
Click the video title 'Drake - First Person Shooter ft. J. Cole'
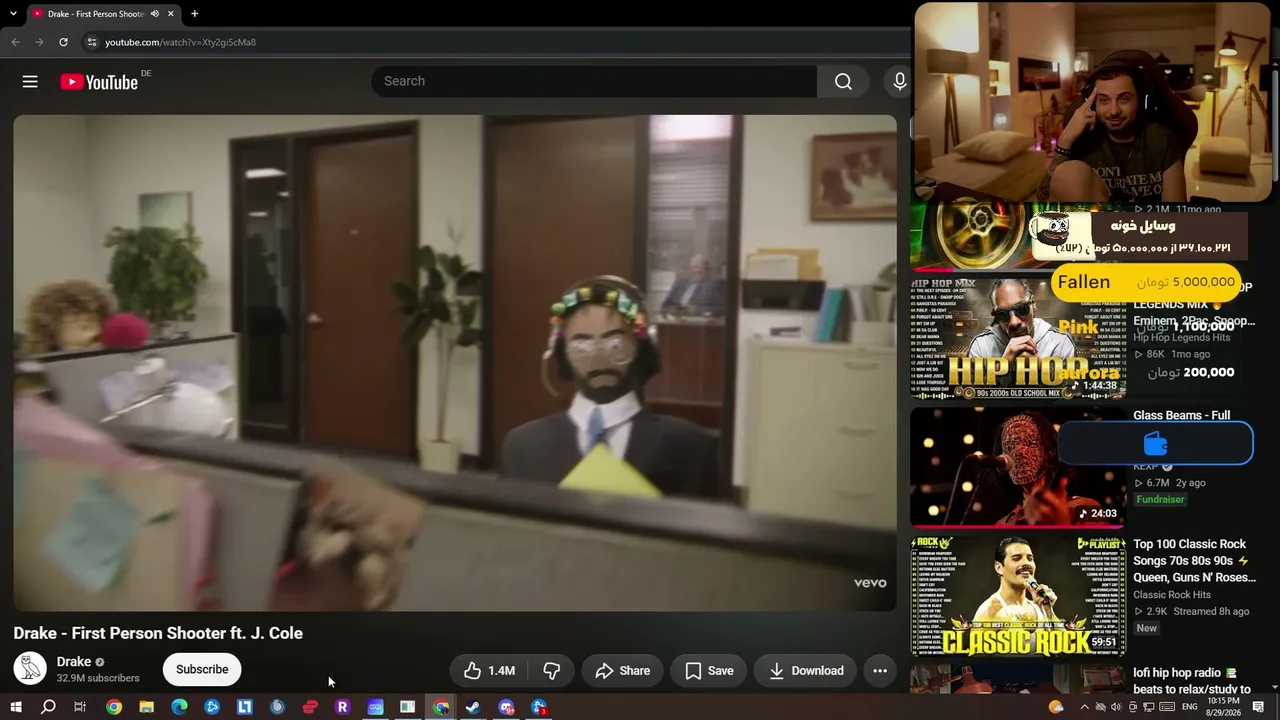click(x=158, y=633)
